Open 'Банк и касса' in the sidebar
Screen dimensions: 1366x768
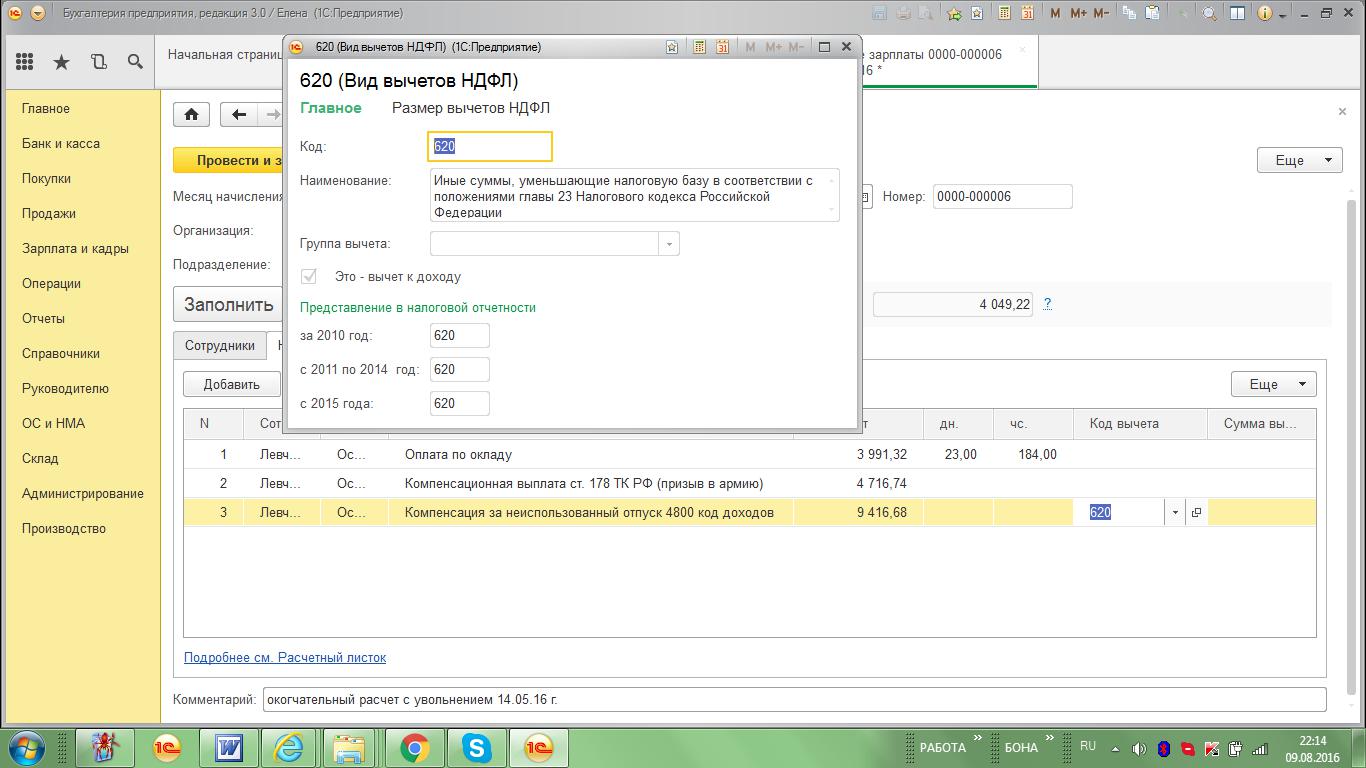point(61,143)
